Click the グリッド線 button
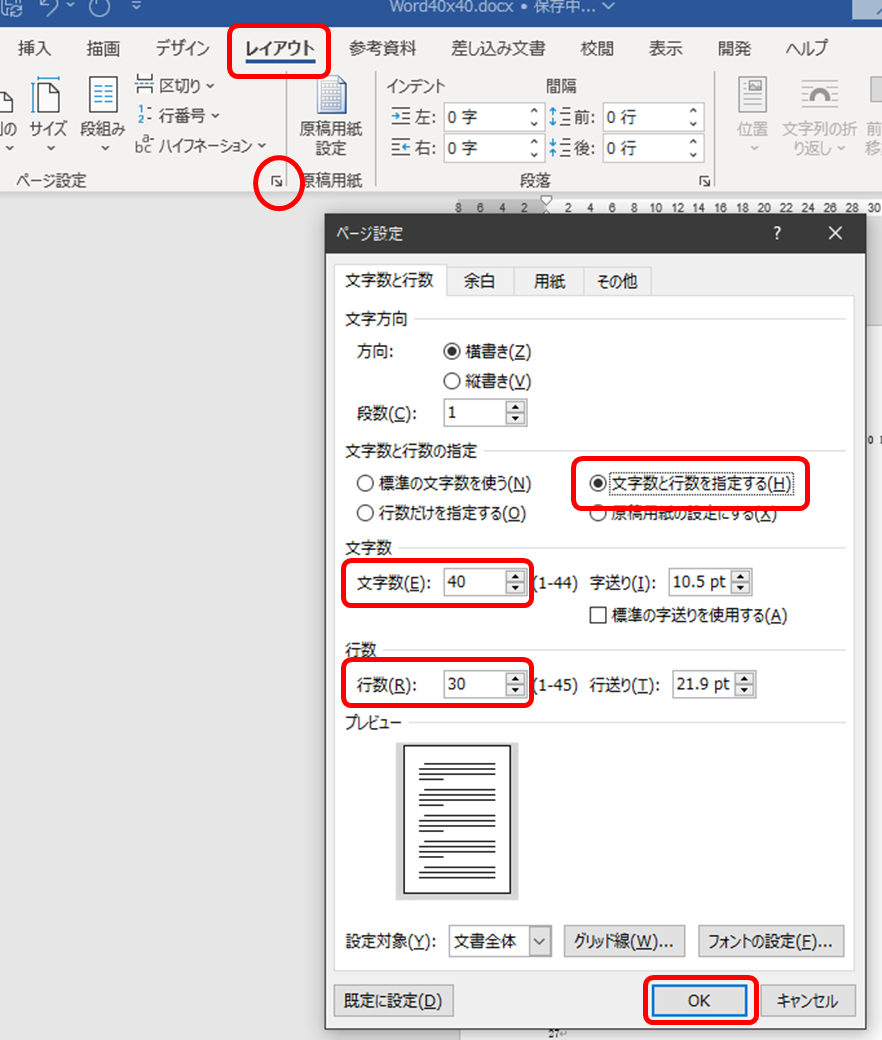This screenshot has height=1040, width=882. pos(624,941)
